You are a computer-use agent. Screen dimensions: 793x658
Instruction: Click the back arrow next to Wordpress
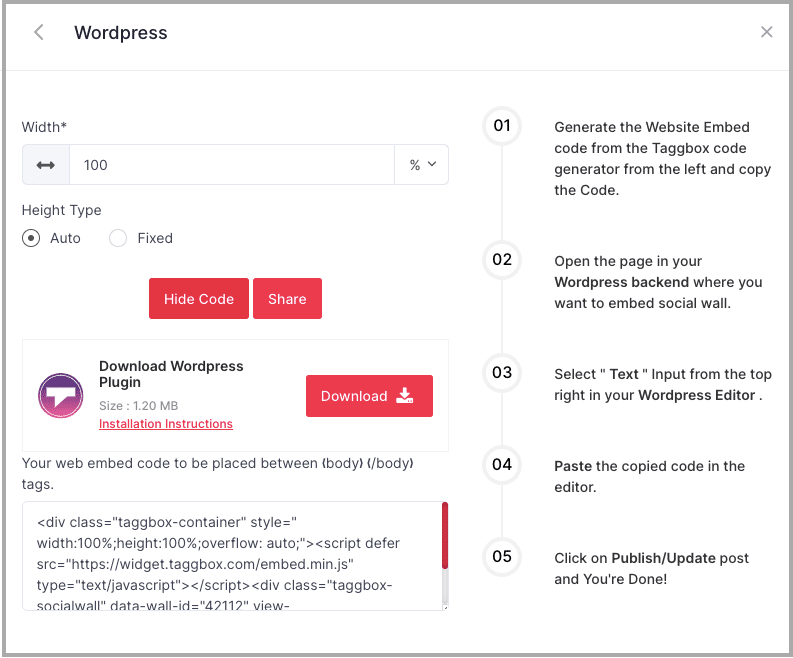tap(39, 33)
